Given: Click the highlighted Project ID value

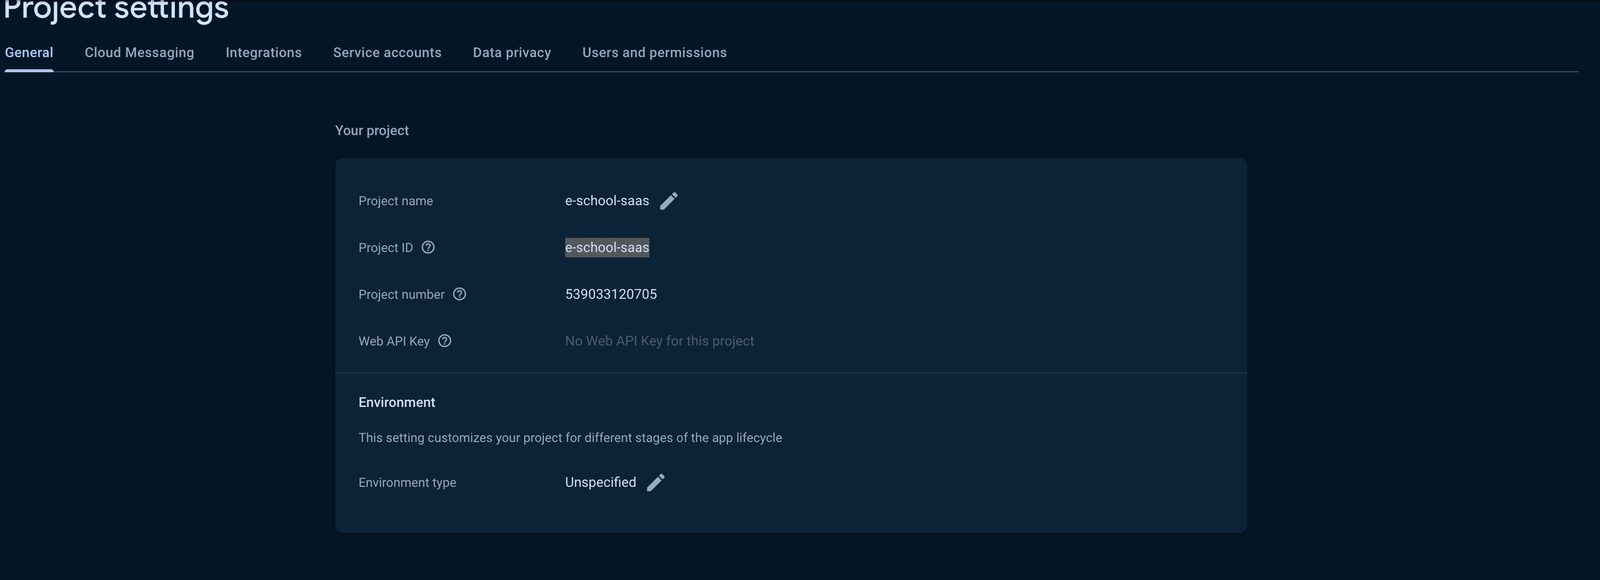Looking at the screenshot, I should (607, 248).
